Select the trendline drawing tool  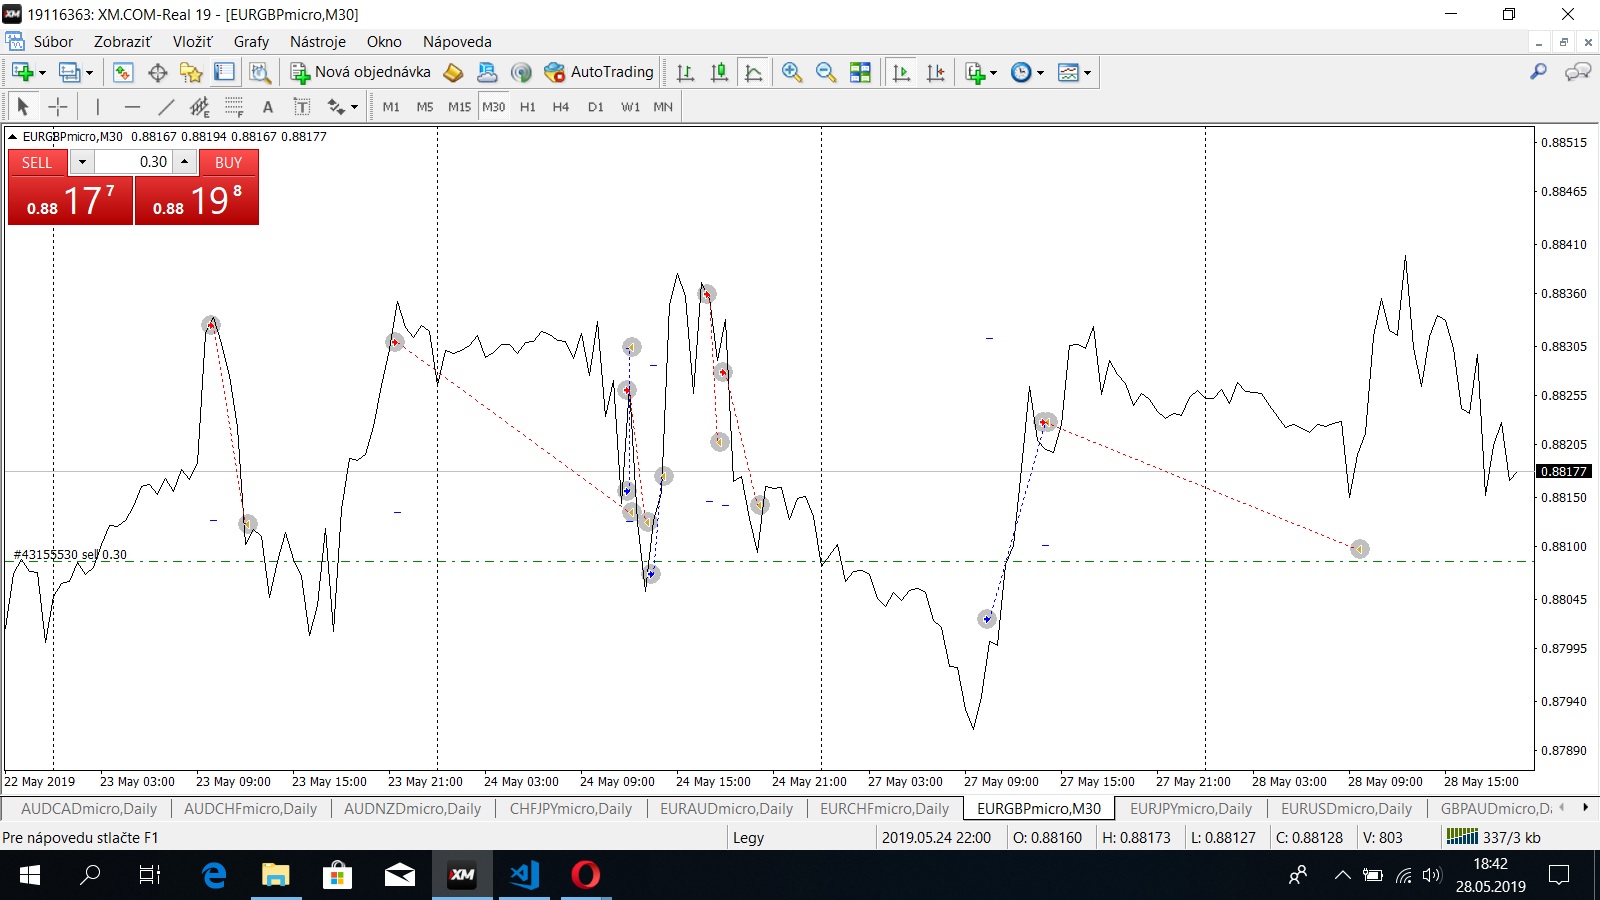tap(166, 106)
